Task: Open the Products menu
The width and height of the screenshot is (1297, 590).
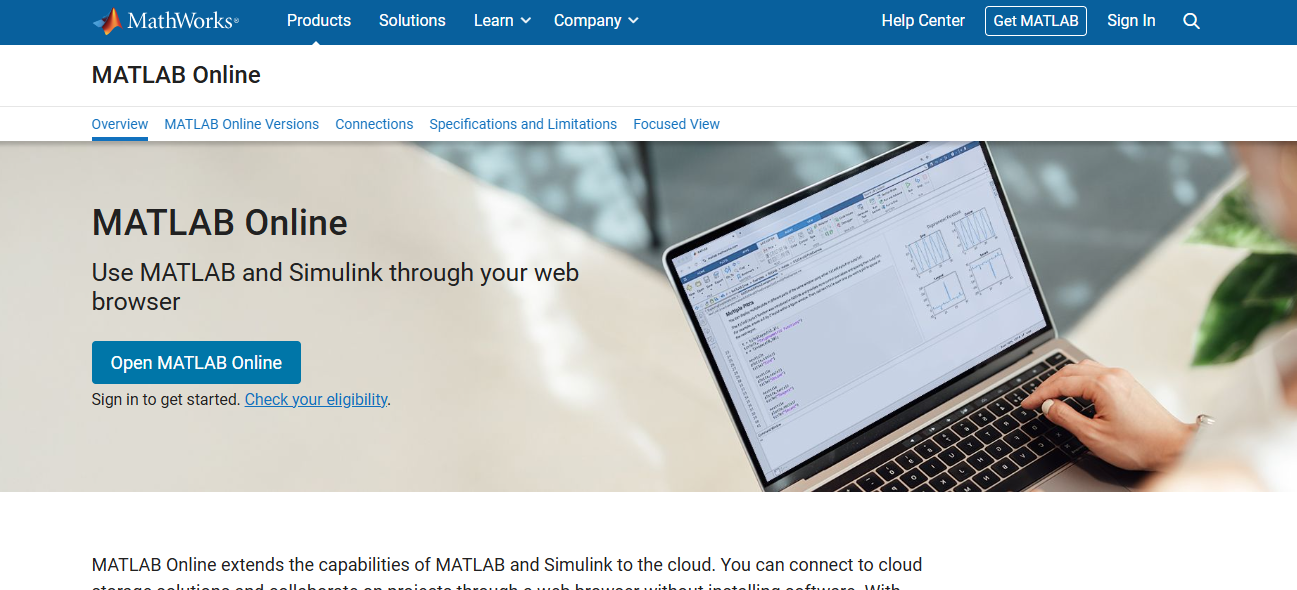Action: pyautogui.click(x=318, y=20)
